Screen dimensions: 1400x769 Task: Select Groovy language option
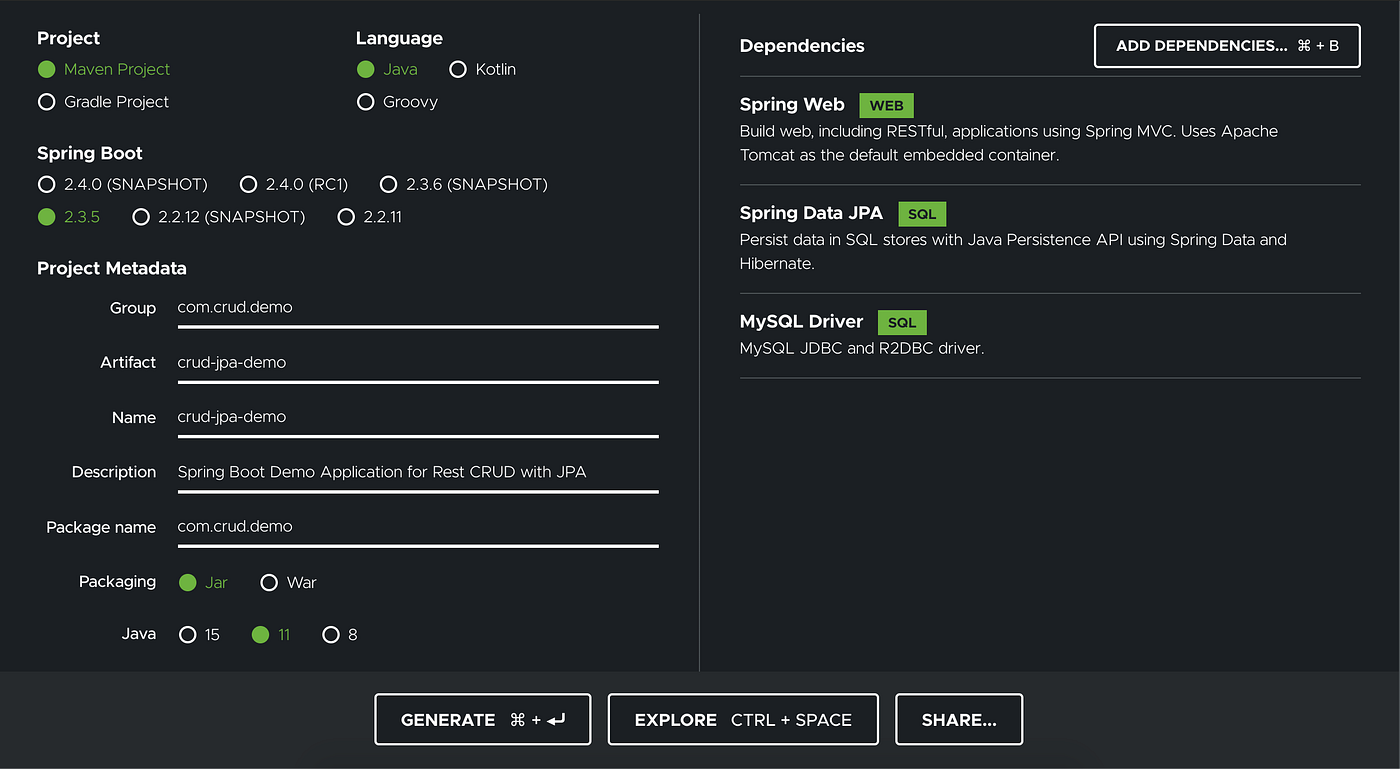point(397,102)
